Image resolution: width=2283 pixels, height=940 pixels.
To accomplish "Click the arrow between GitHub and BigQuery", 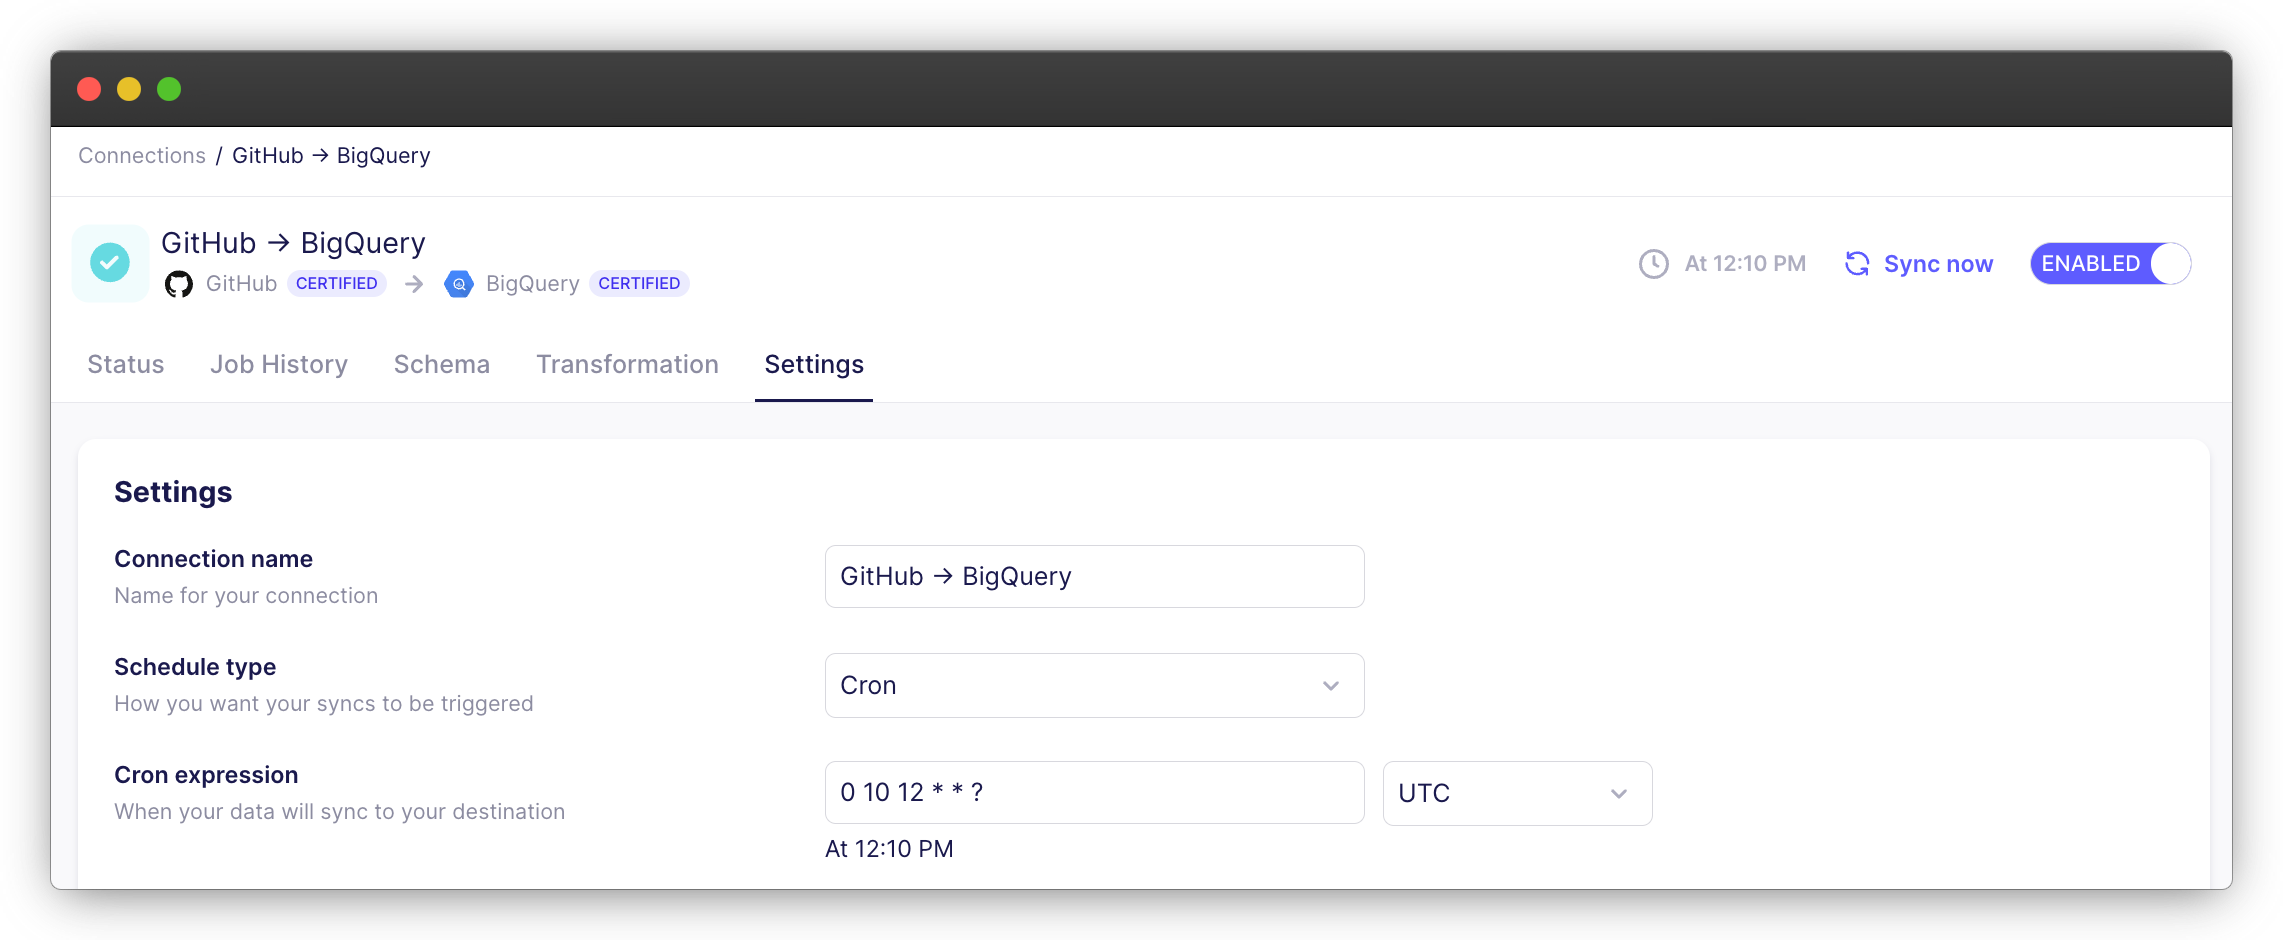I will point(414,284).
